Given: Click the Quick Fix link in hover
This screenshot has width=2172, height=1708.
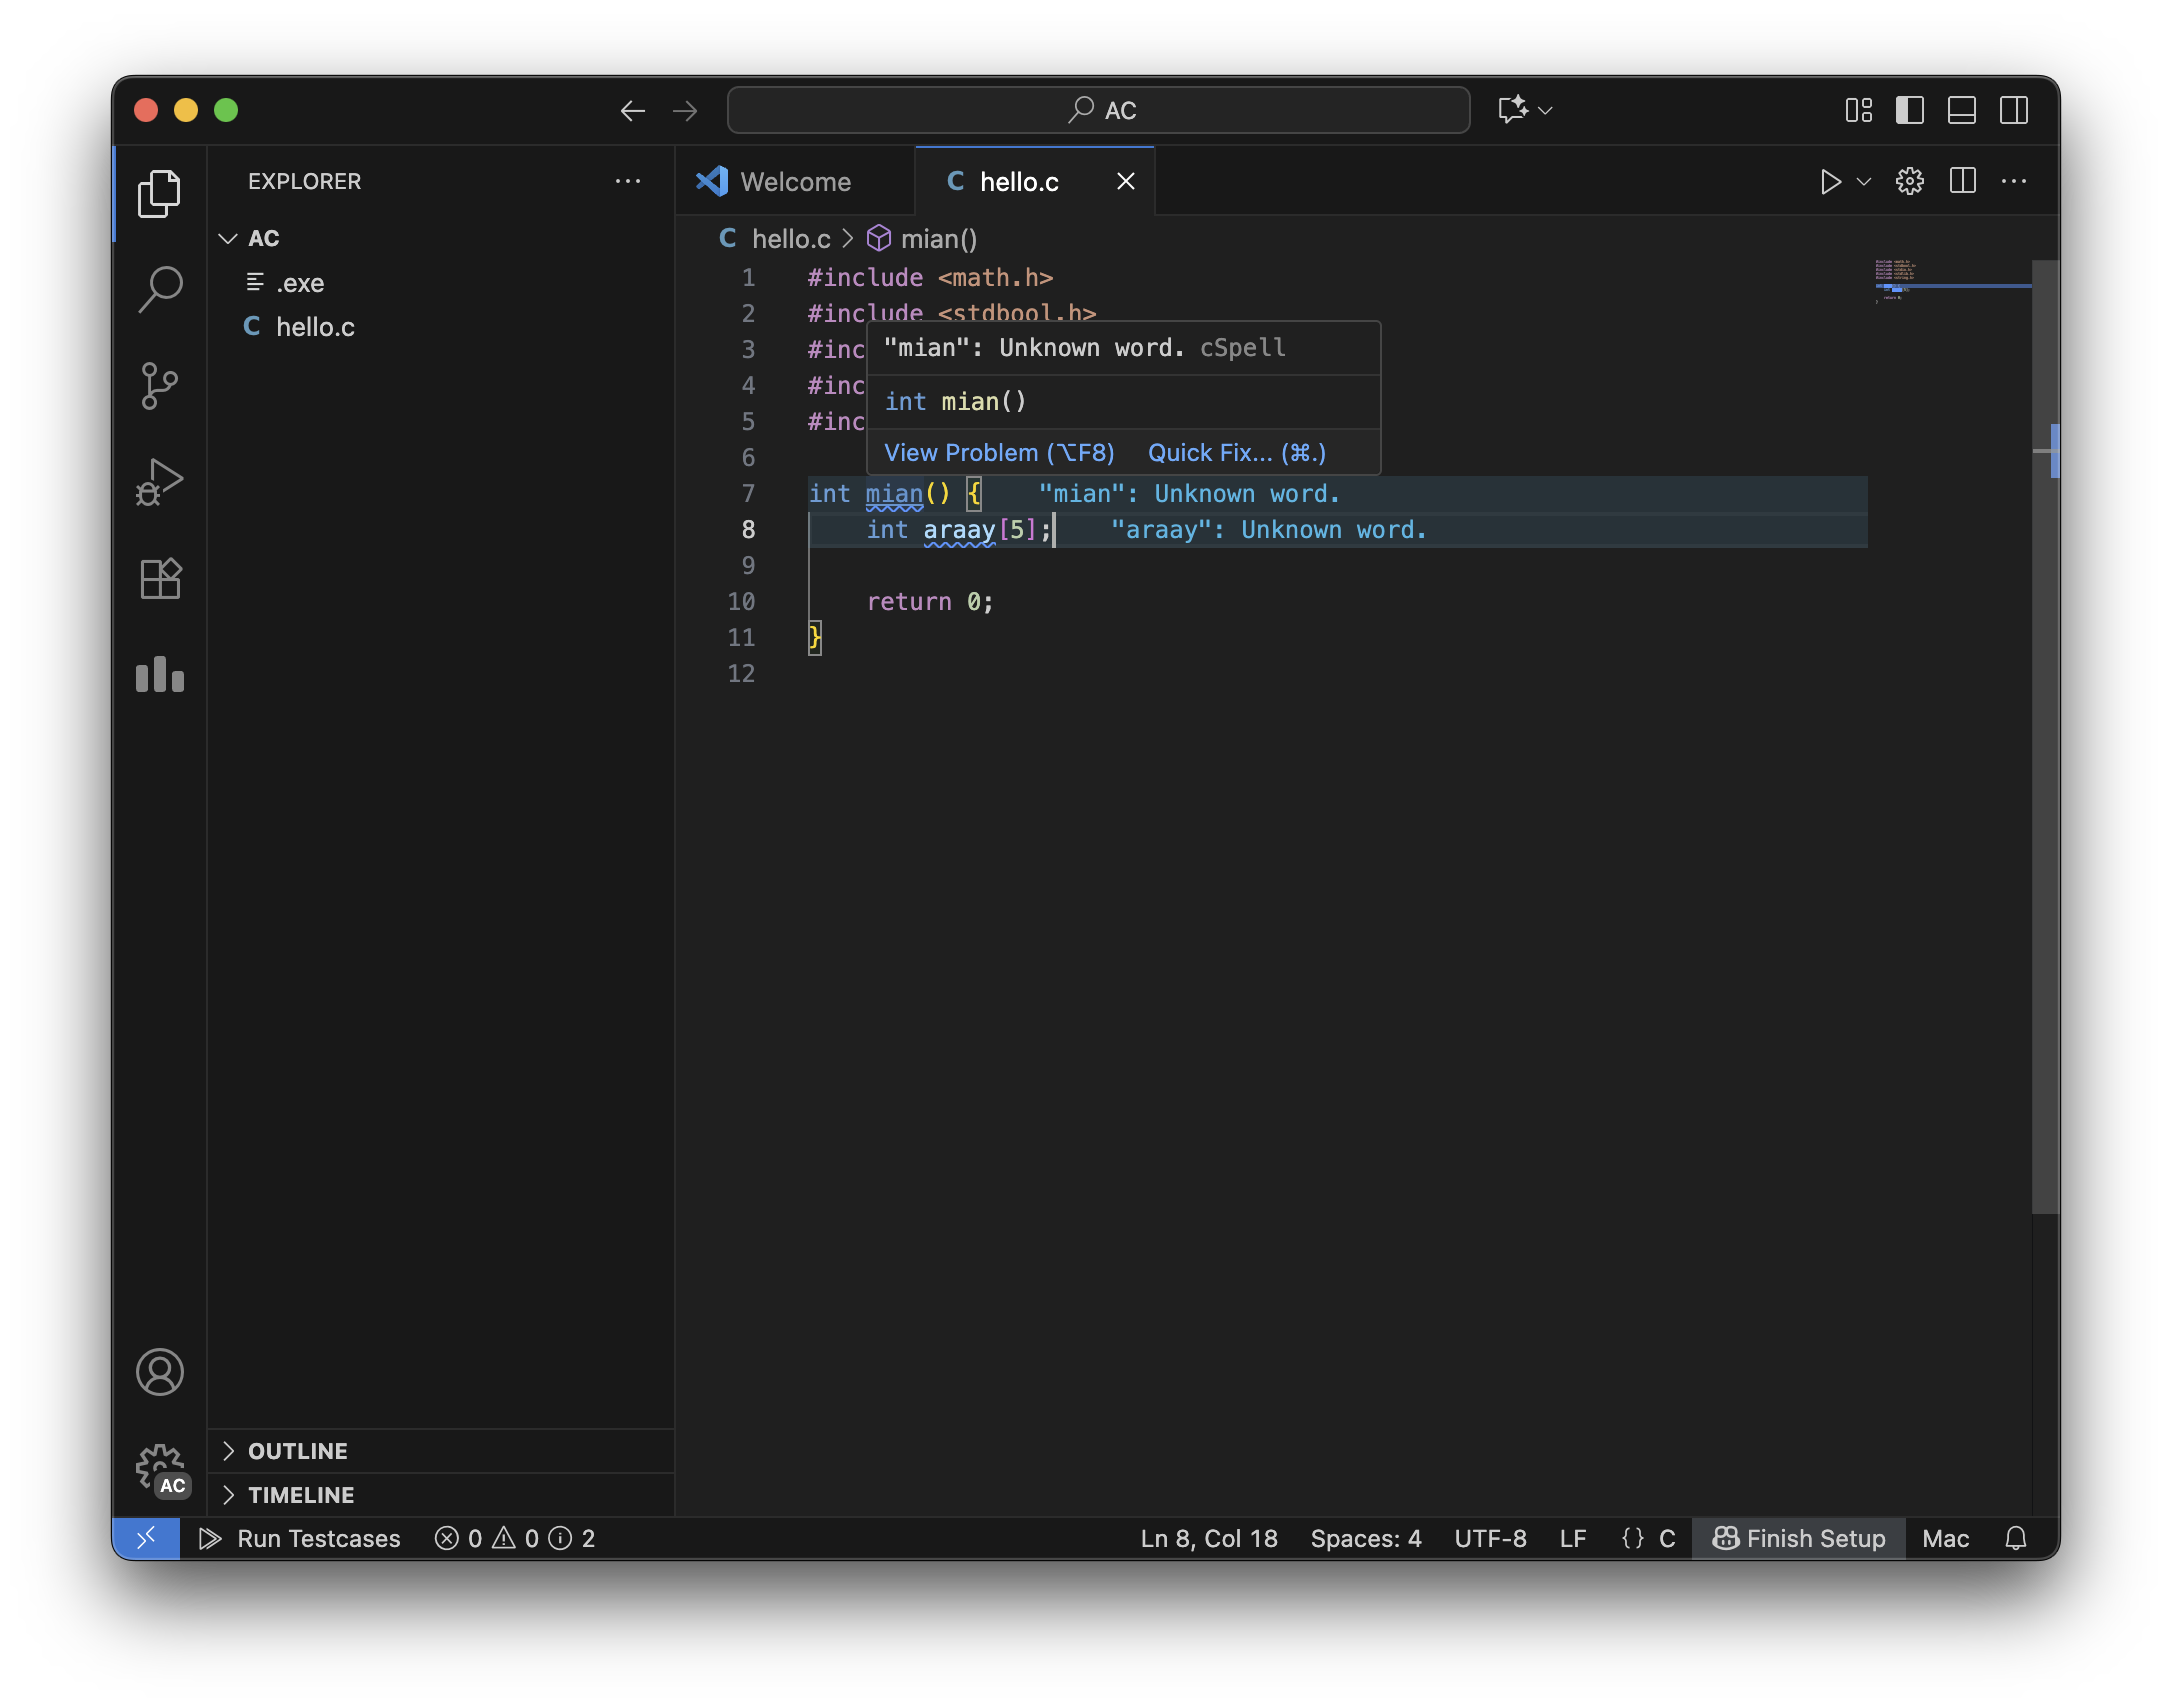Looking at the screenshot, I should click(x=1236, y=453).
